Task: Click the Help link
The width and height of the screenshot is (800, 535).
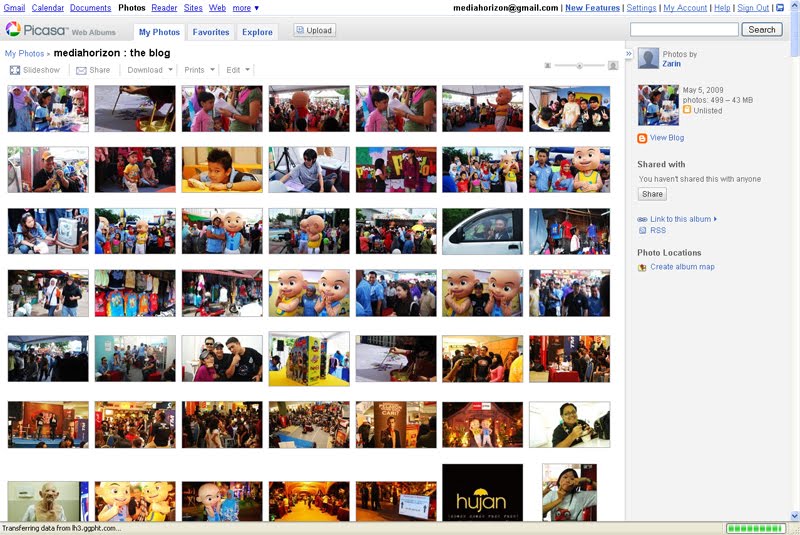Action: 722,8
